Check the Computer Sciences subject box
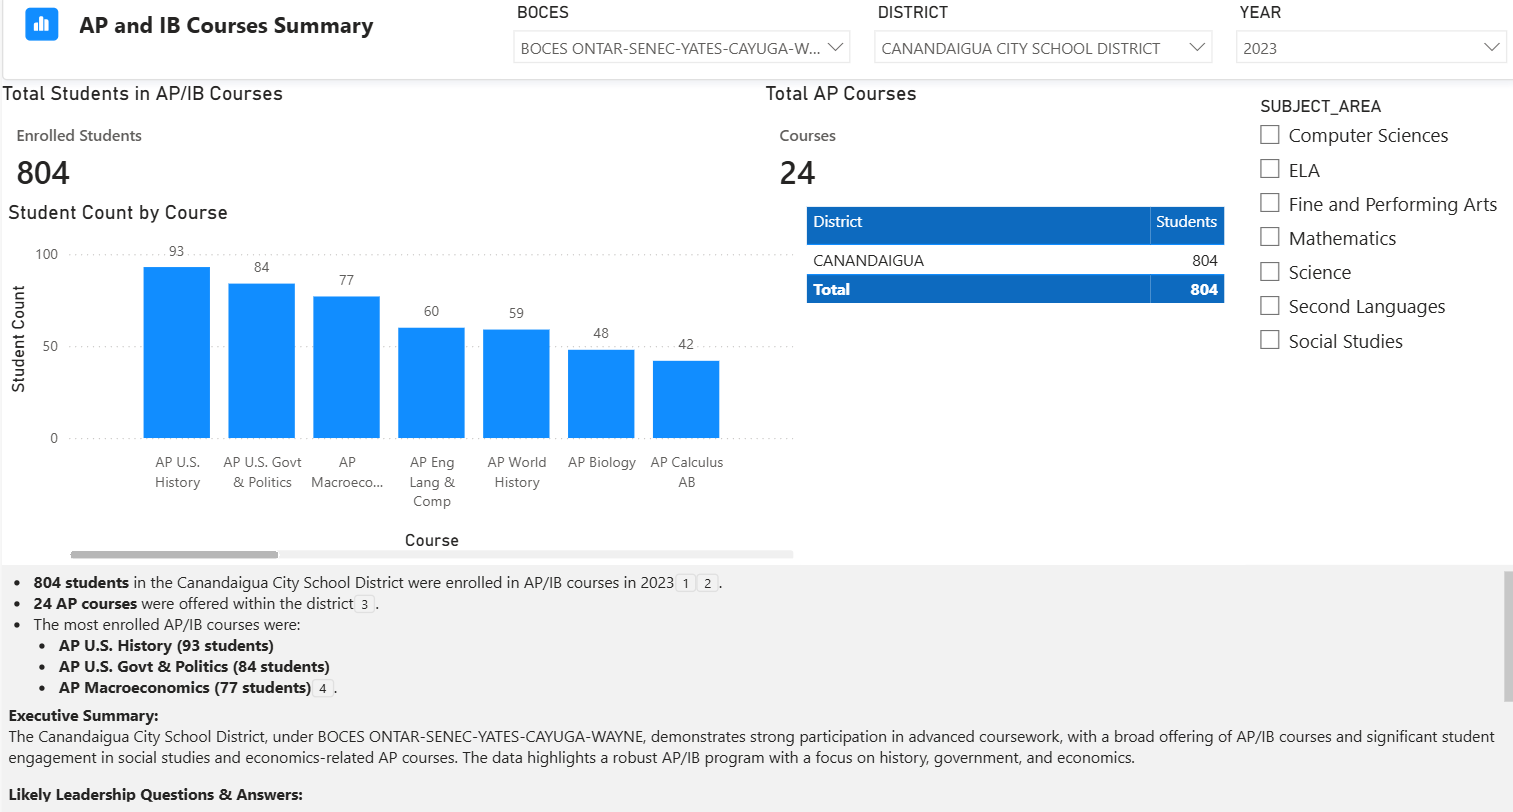This screenshot has width=1513, height=812. pos(1270,135)
